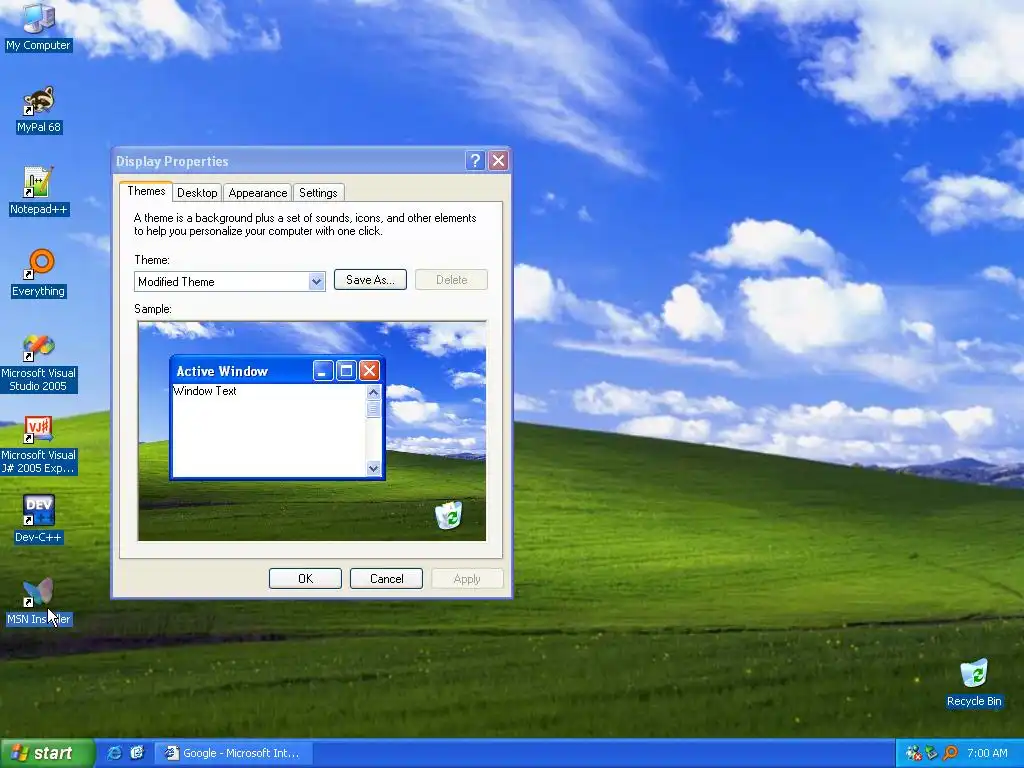Click the Google - Microsoft Internet Explorer taskbar button
Viewport: 1024px width, 768px height.
tap(232, 753)
